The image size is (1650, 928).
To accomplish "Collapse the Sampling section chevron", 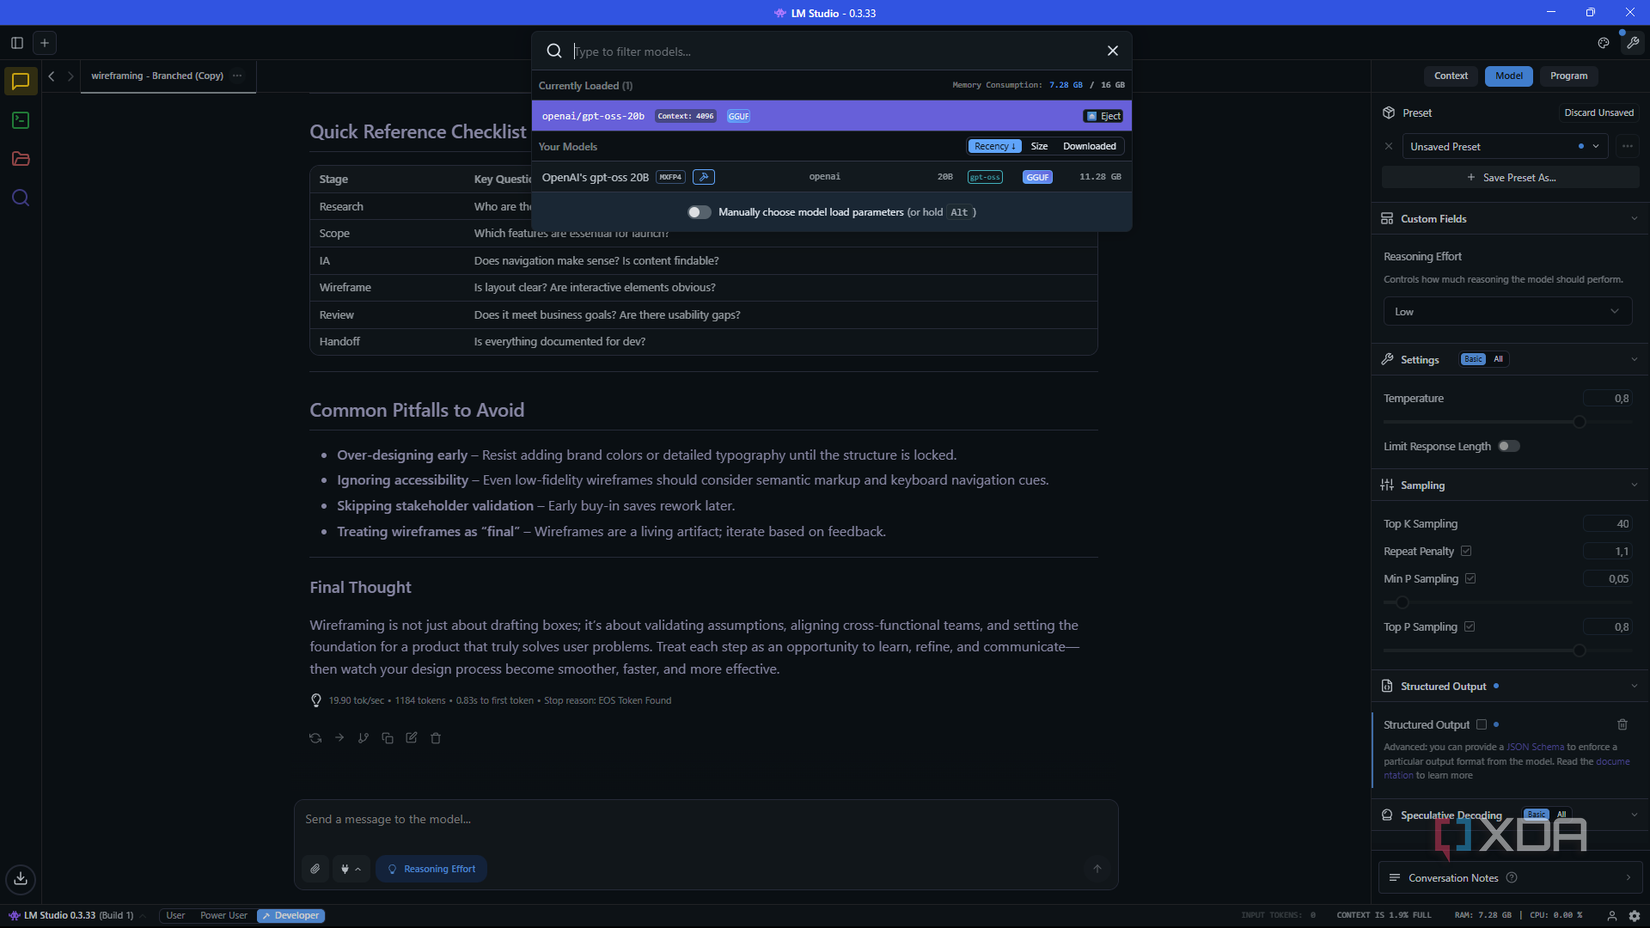I will 1634,485.
